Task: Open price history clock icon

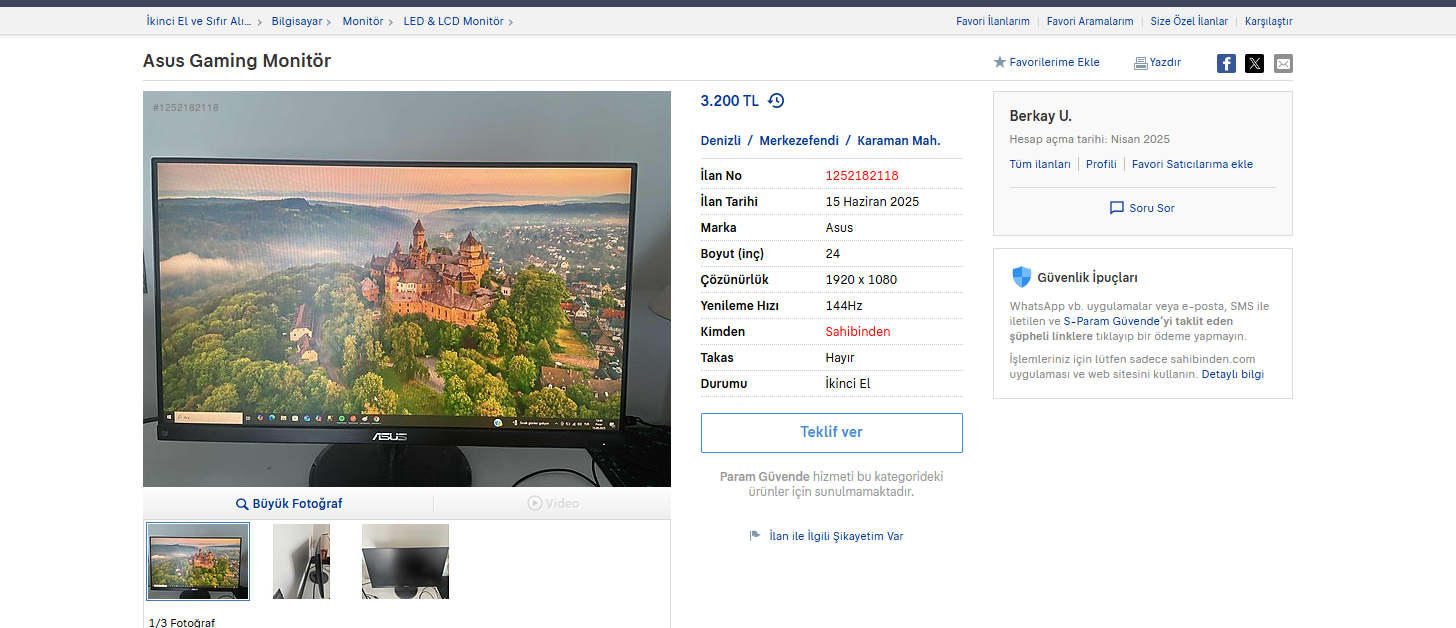Action: (x=776, y=101)
